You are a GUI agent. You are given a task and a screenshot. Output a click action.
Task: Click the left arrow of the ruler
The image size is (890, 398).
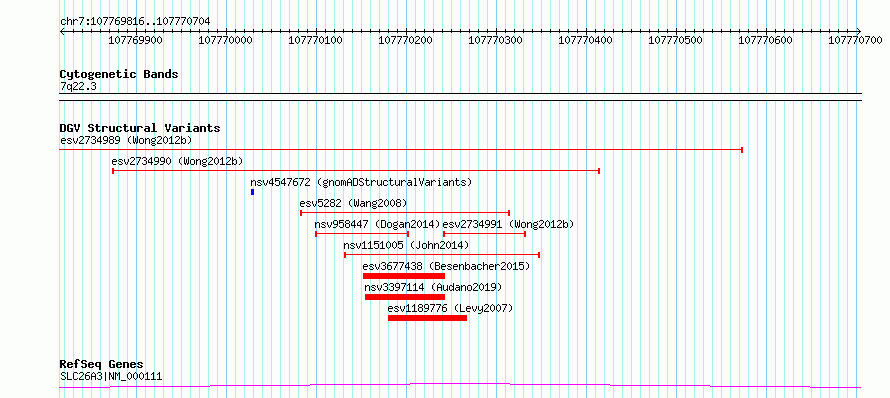pos(62,31)
